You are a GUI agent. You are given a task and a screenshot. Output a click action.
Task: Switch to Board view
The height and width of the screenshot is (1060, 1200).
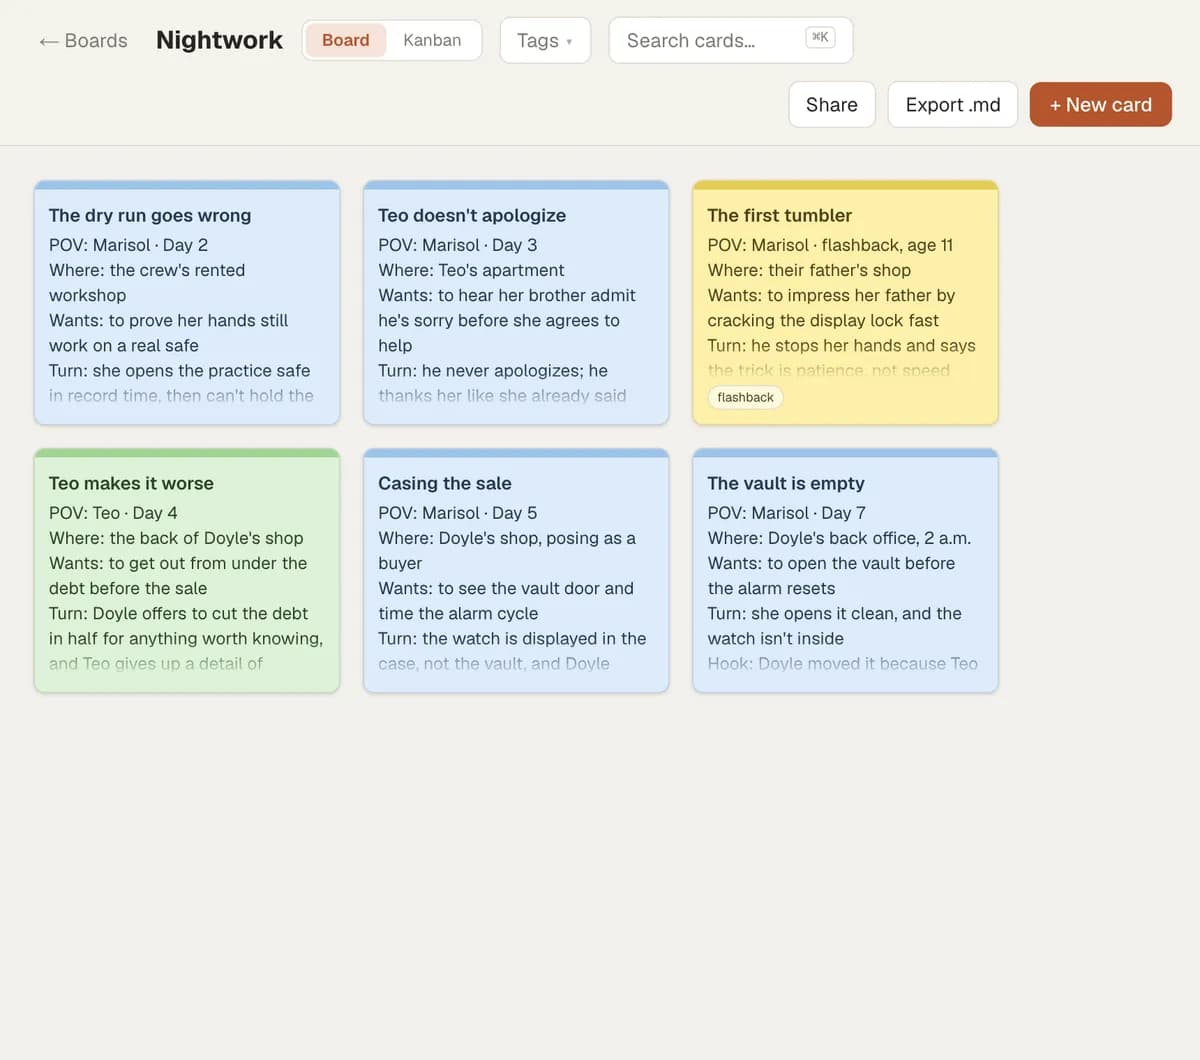346,40
